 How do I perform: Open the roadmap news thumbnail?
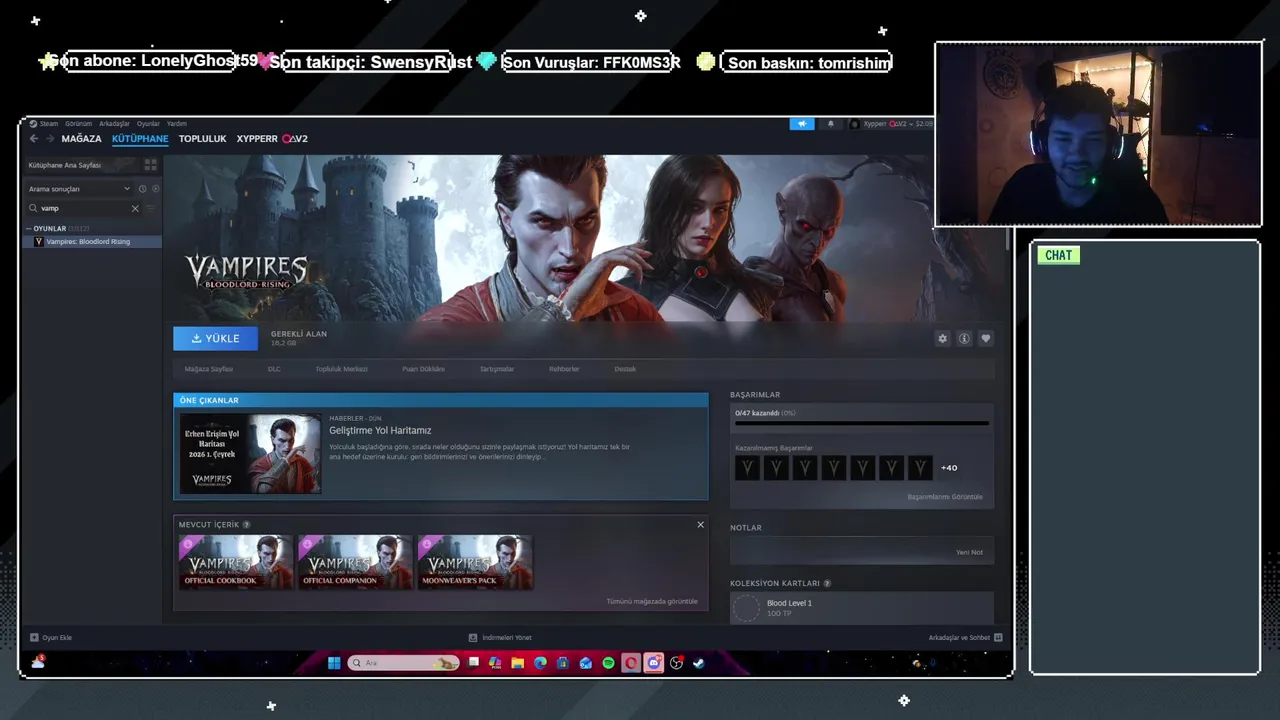[250, 454]
